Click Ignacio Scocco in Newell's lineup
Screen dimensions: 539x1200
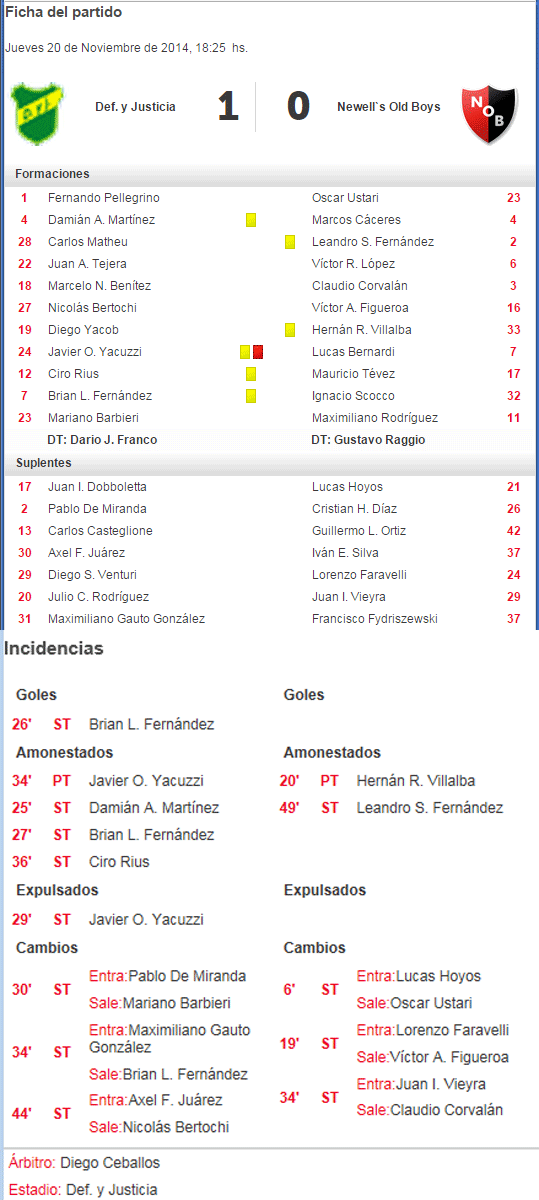pos(353,396)
